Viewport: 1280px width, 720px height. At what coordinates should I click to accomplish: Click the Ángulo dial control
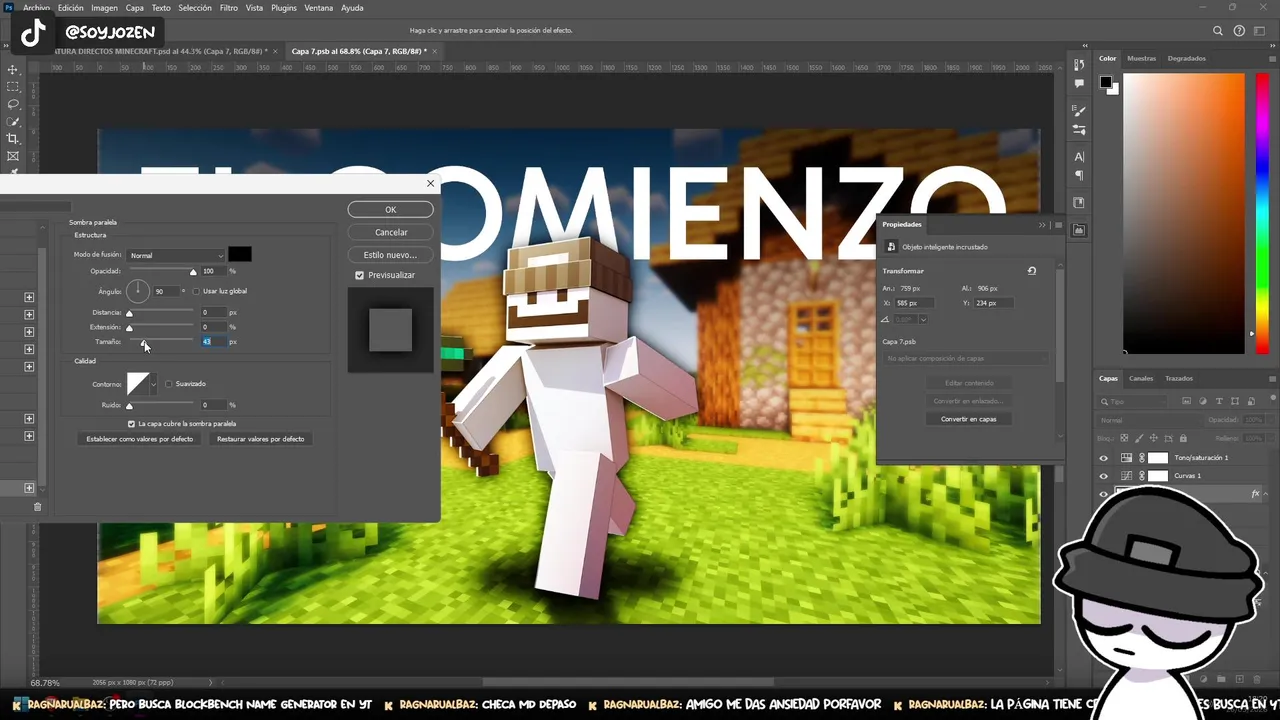point(138,291)
